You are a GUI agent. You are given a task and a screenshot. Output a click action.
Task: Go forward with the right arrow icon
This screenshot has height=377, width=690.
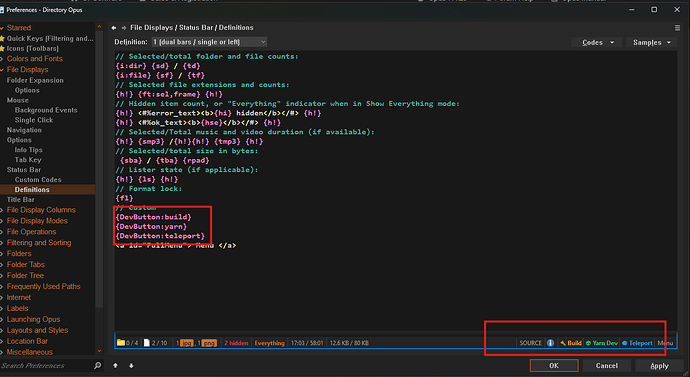click(x=124, y=28)
